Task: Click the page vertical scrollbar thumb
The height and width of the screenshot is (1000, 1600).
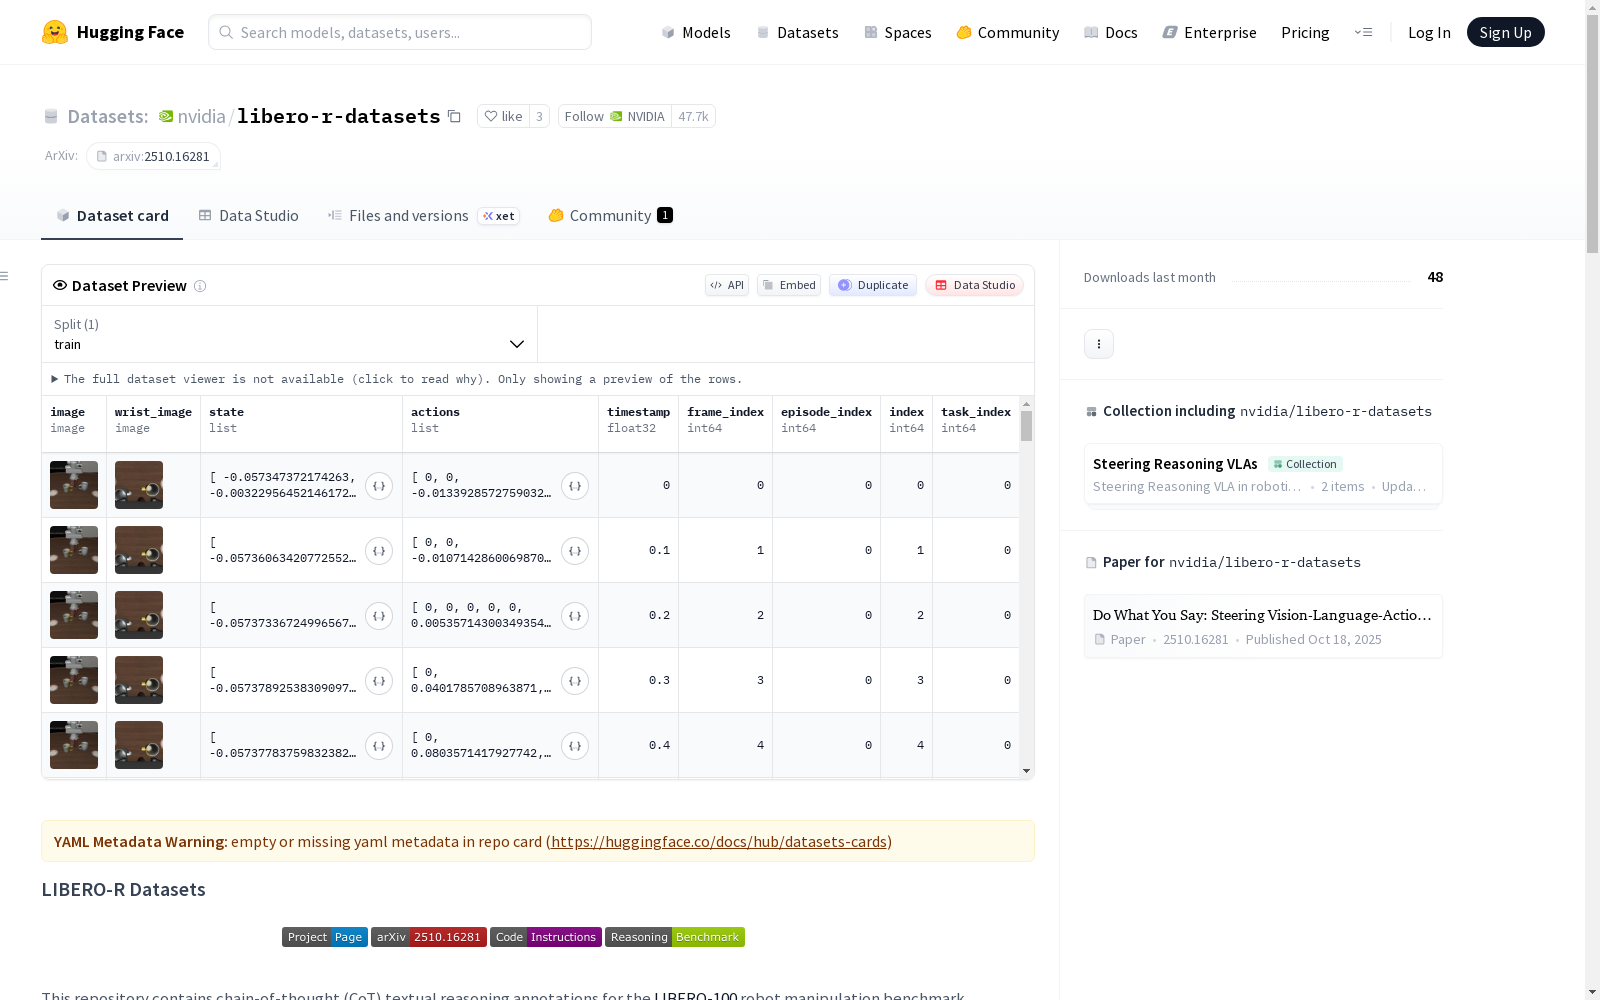Action: 1592,133
